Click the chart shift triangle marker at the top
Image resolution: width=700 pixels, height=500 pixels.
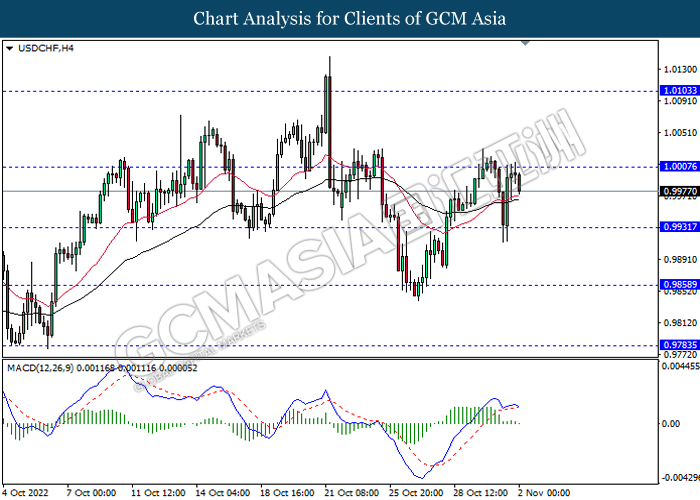coord(525,43)
